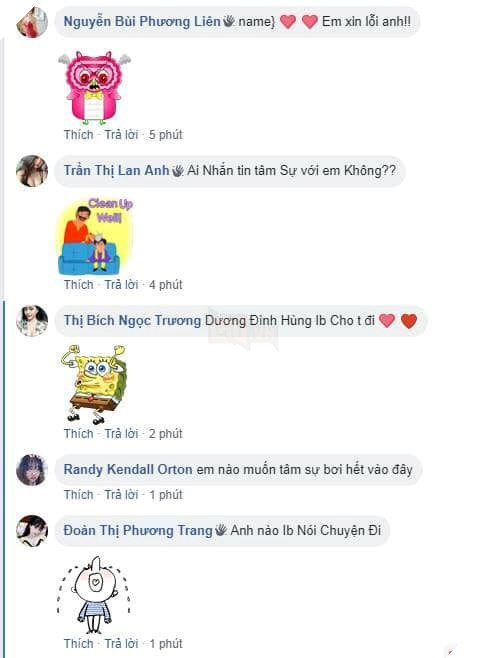Image resolution: width=486 pixels, height=658 pixels.
Task: Visit Randy Kendall Orton's profile link
Action: (x=128, y=469)
